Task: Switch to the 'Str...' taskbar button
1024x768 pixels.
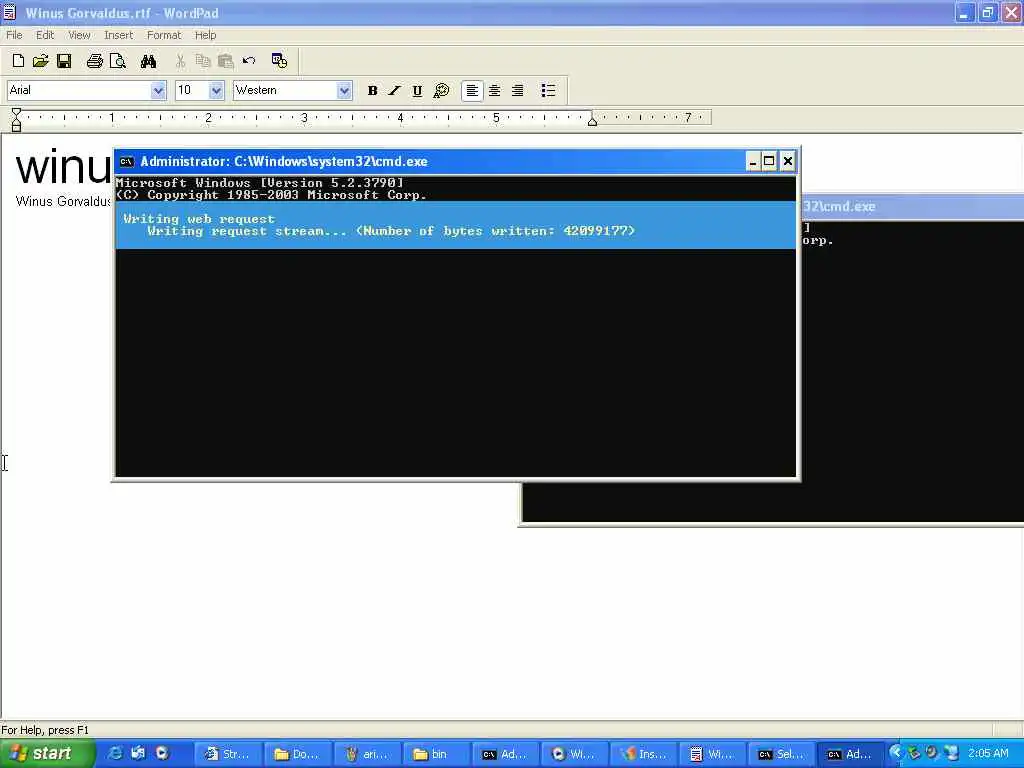Action: point(229,754)
